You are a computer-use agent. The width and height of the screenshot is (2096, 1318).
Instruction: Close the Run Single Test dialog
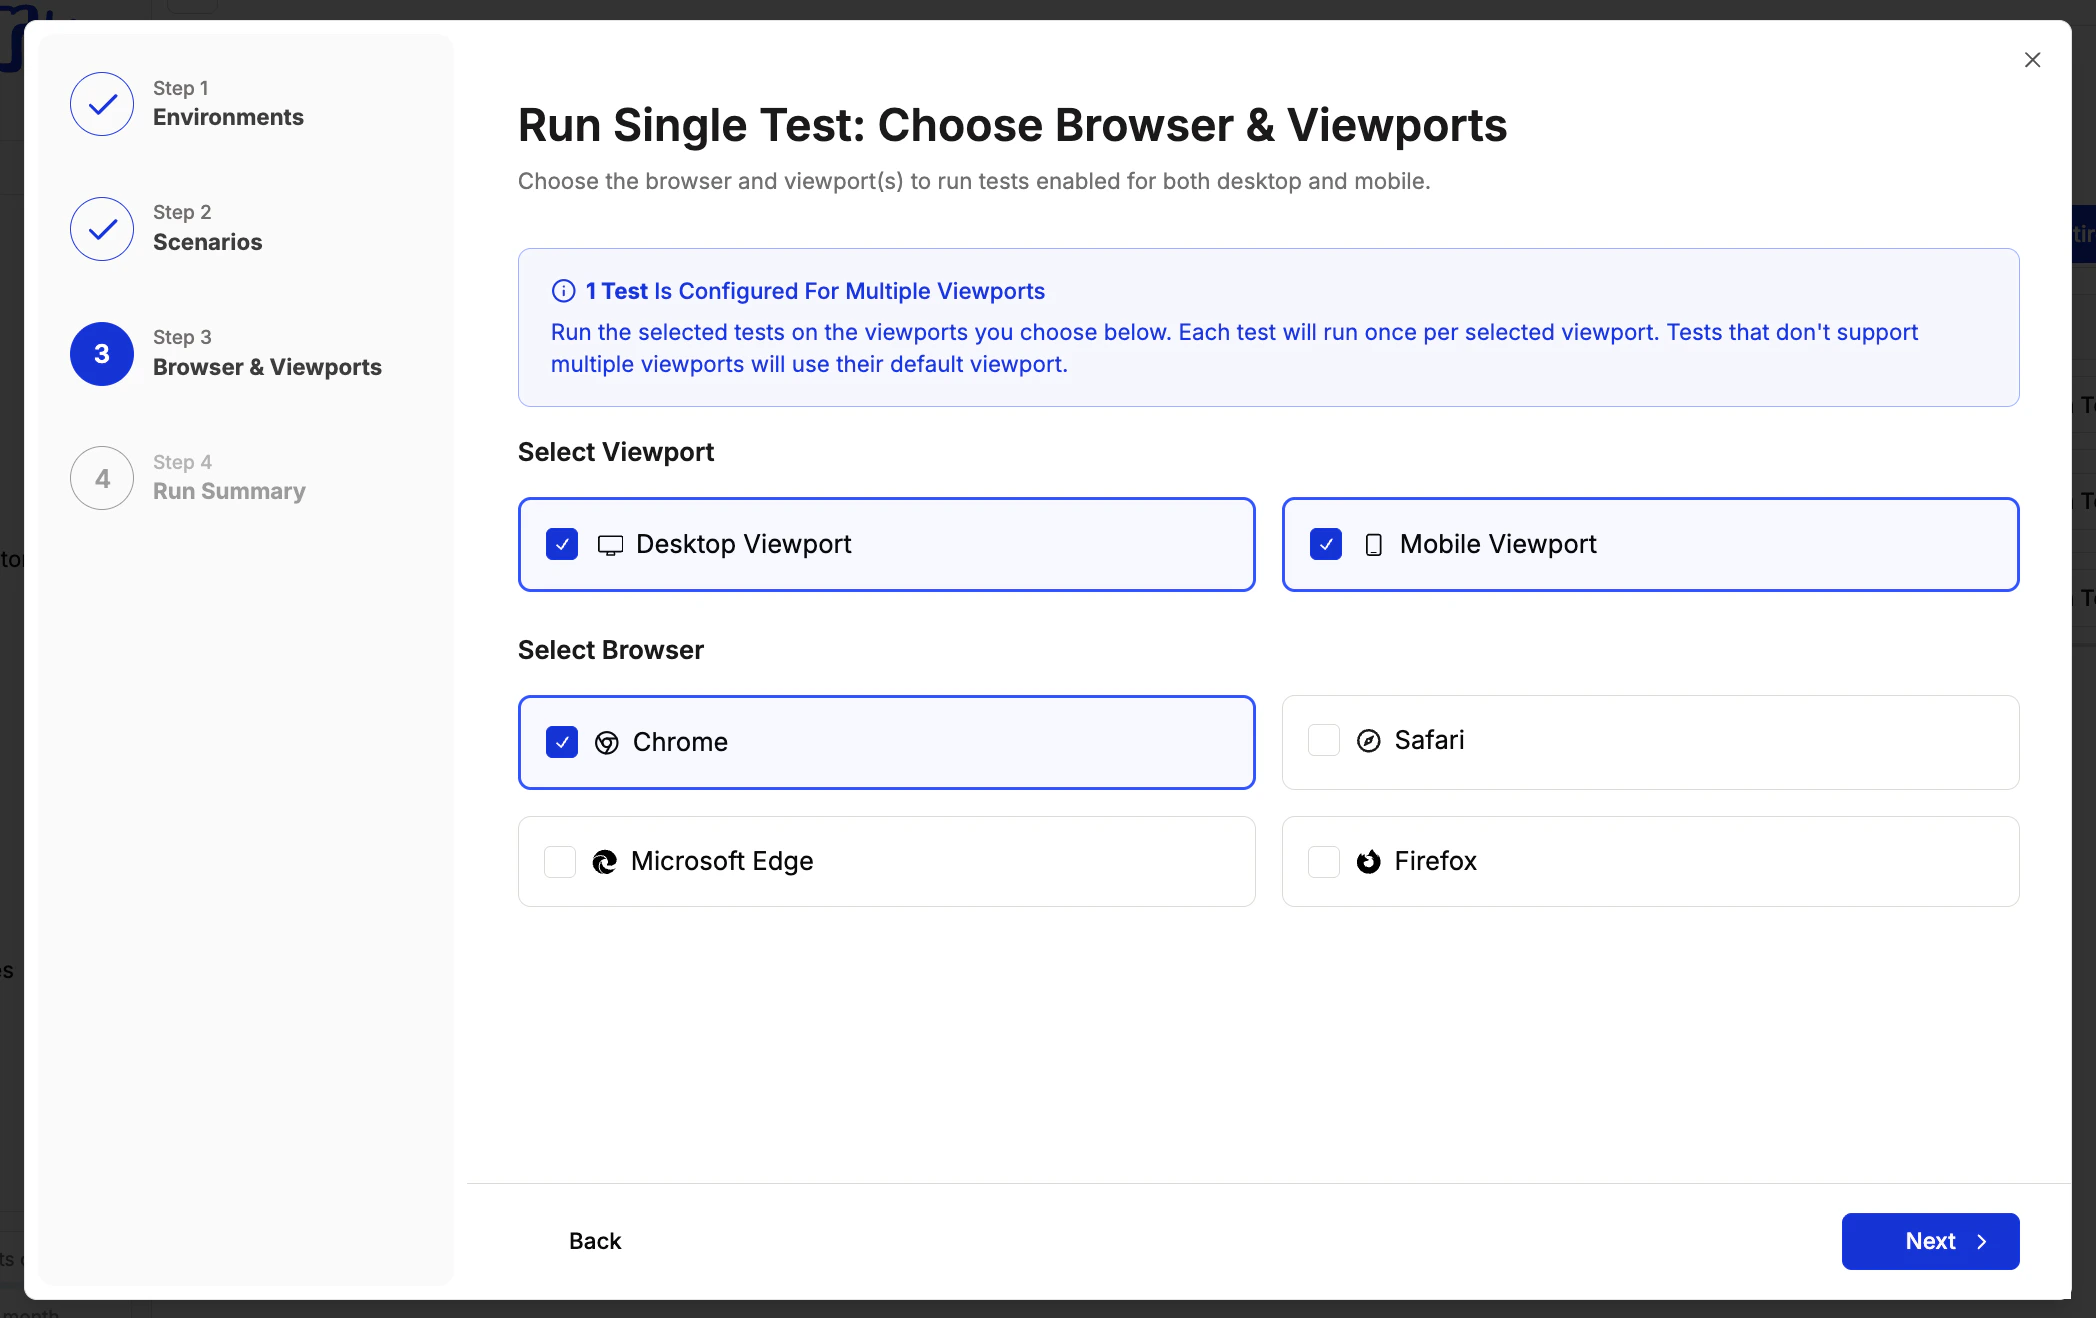tap(2032, 59)
